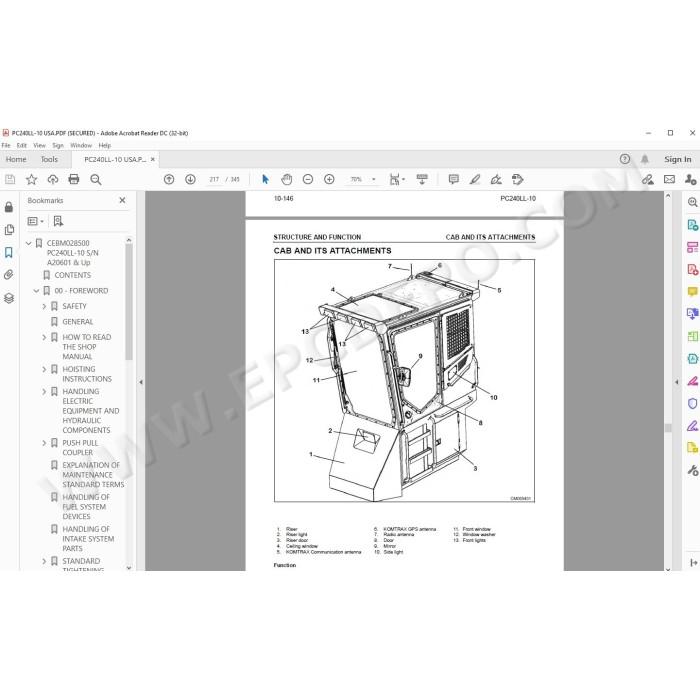Image resolution: width=700 pixels, height=700 pixels.
Task: Open the Sign menu
Action: (x=58, y=146)
